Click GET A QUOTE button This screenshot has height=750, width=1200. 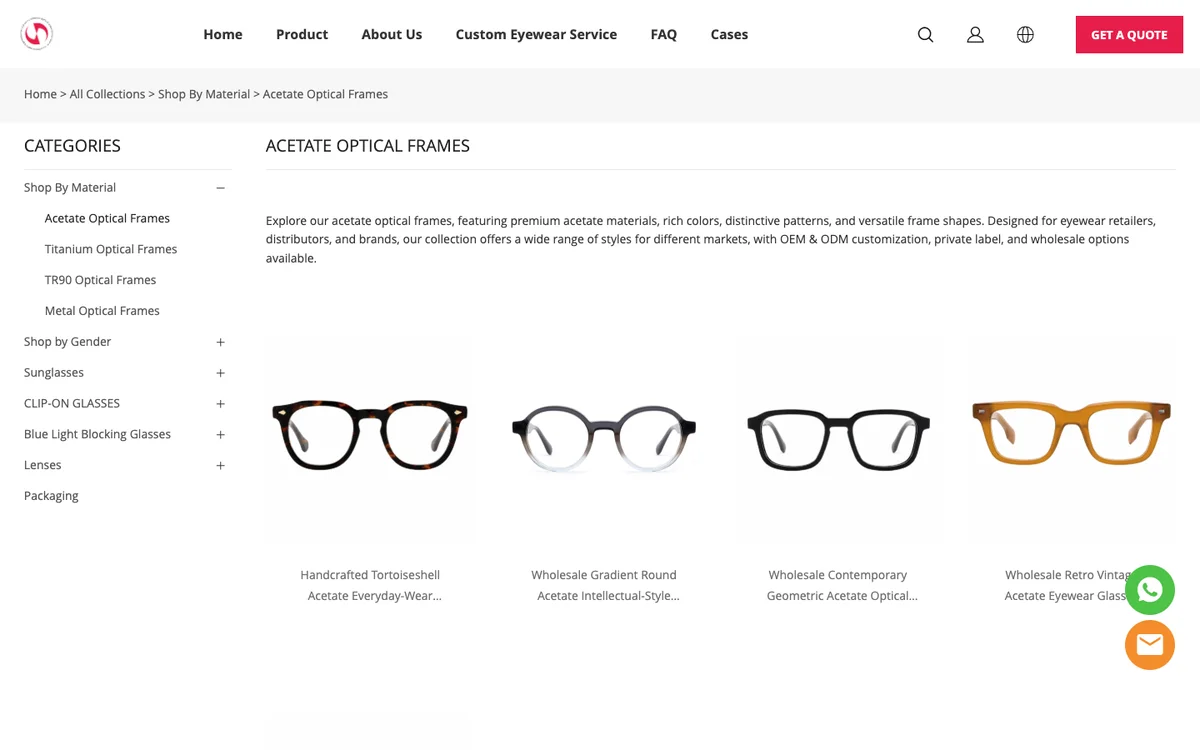tap(1129, 35)
